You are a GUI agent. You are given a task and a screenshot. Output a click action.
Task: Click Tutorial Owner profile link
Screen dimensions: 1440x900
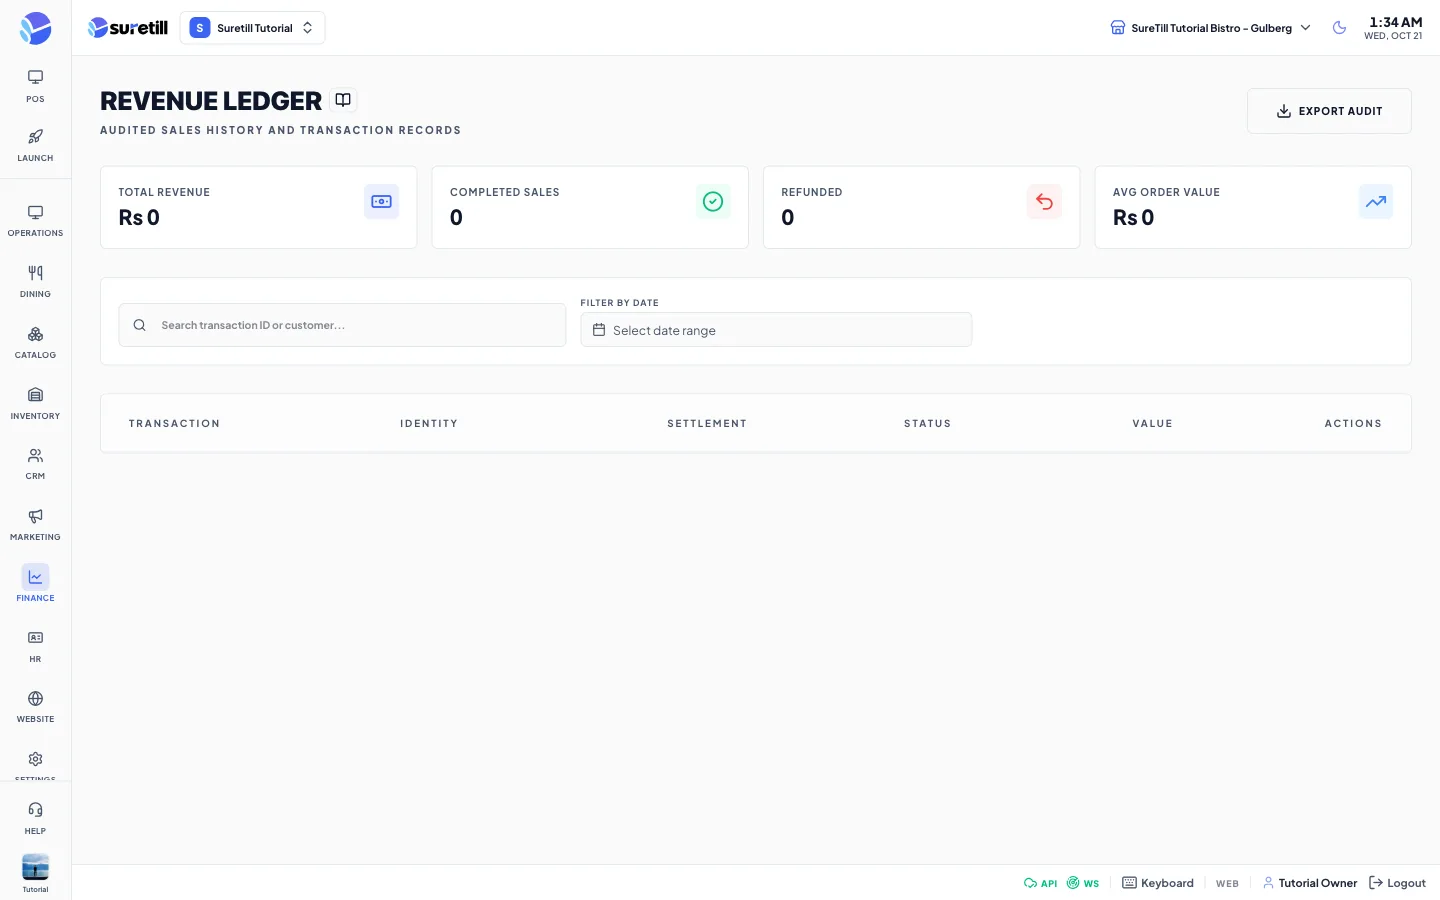click(x=1310, y=883)
